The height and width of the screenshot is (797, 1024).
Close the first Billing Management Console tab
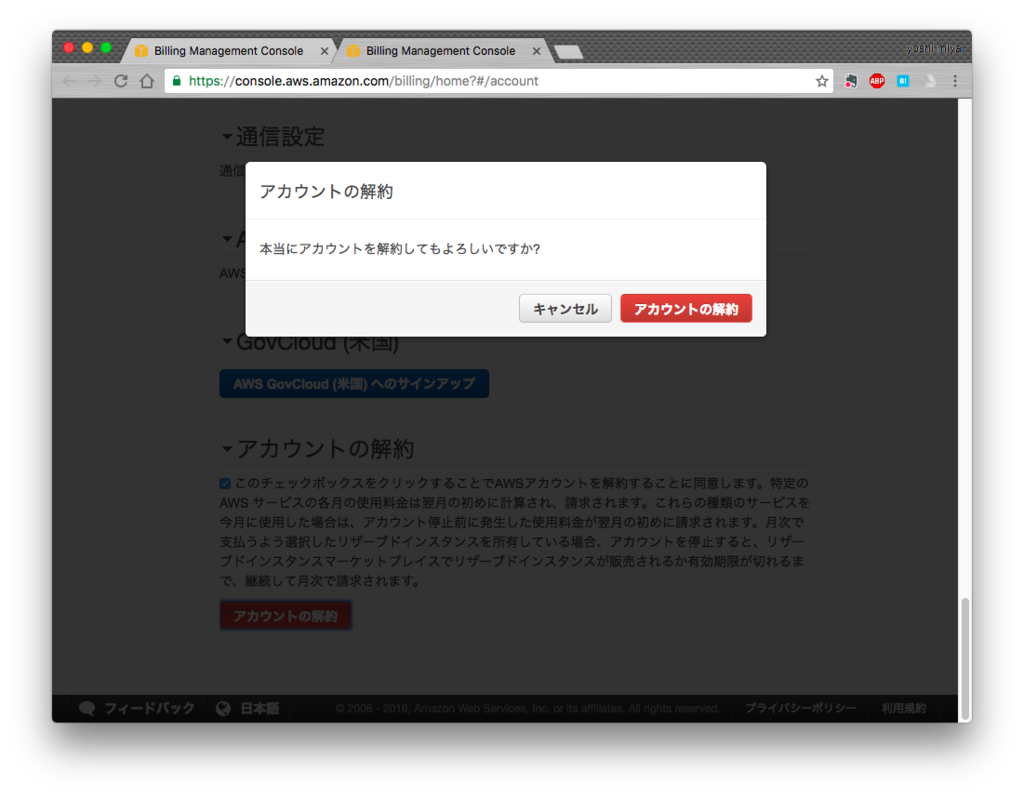click(x=324, y=51)
